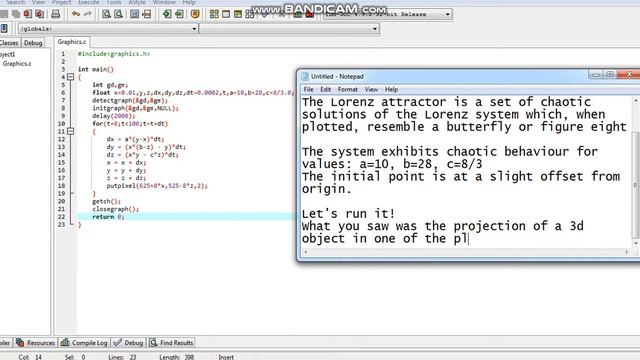Viewport: 640px width, 360px height.
Task: Click the "int main()" code line
Action: 96,69
